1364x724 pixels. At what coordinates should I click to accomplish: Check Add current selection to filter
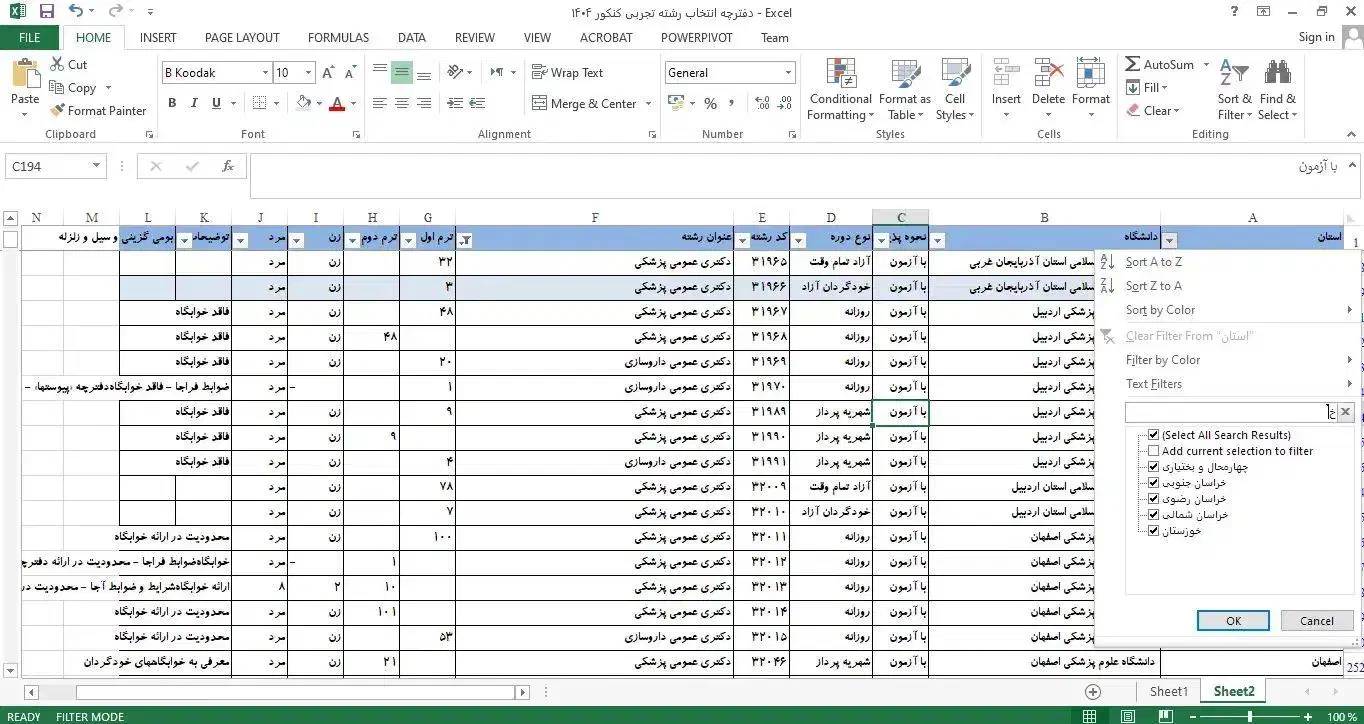click(1154, 451)
